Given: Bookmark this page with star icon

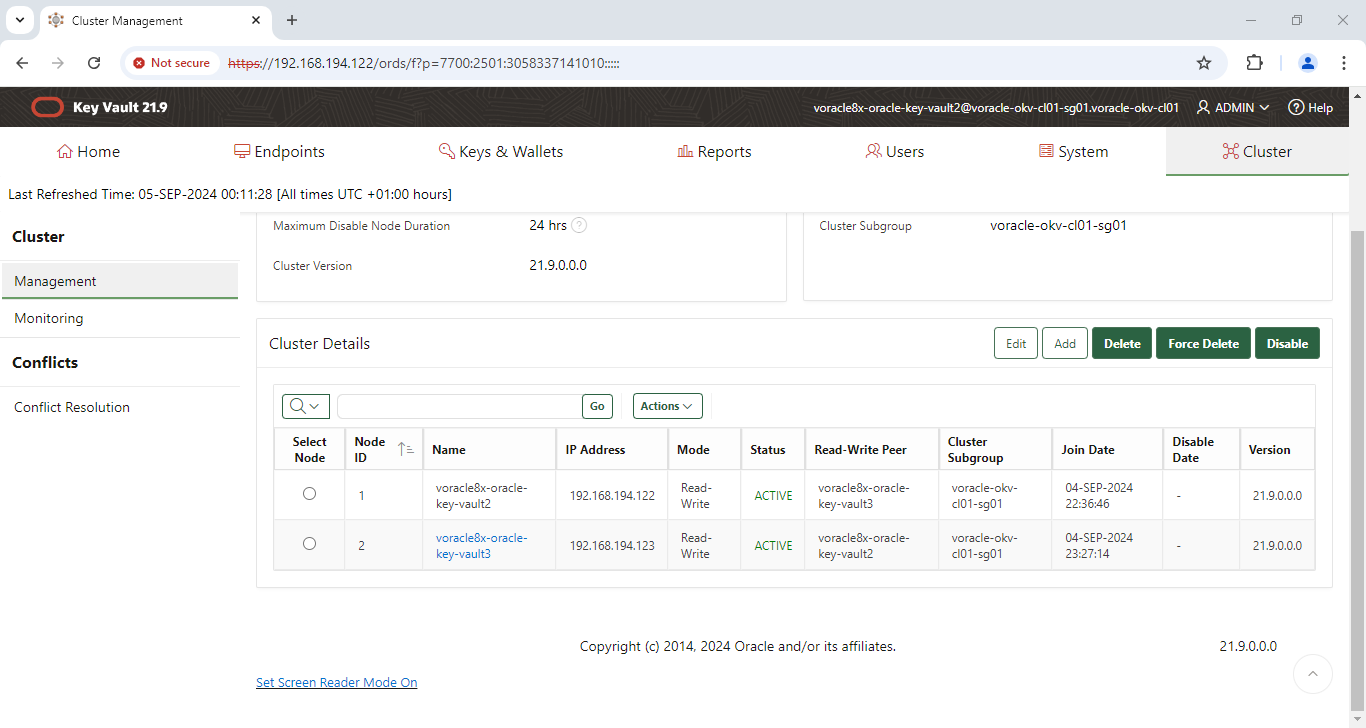Looking at the screenshot, I should [x=1204, y=63].
